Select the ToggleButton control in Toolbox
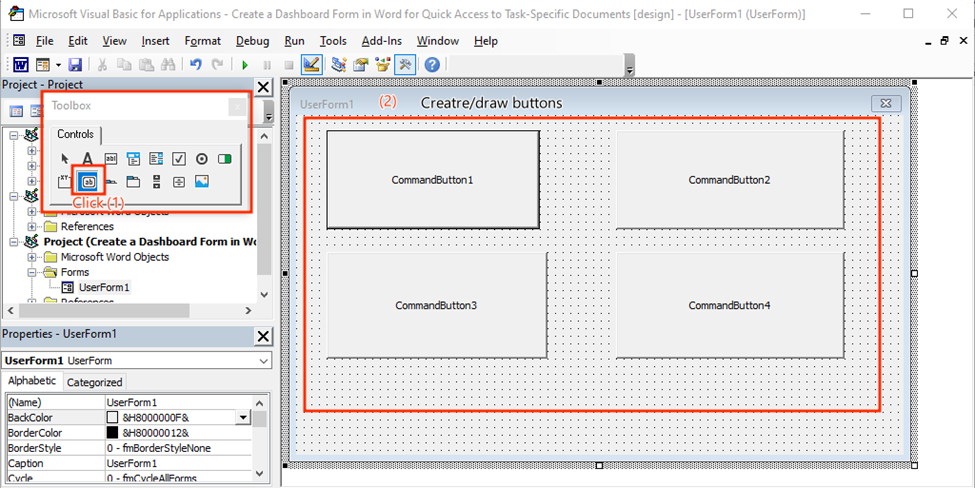This screenshot has height=488, width=975. (x=224, y=159)
